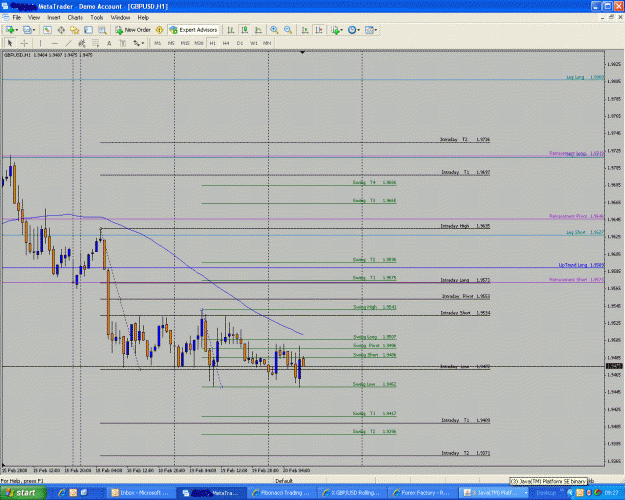The image size is (625, 500).
Task: Switch chart to candlesticks type
Action: coord(244,30)
